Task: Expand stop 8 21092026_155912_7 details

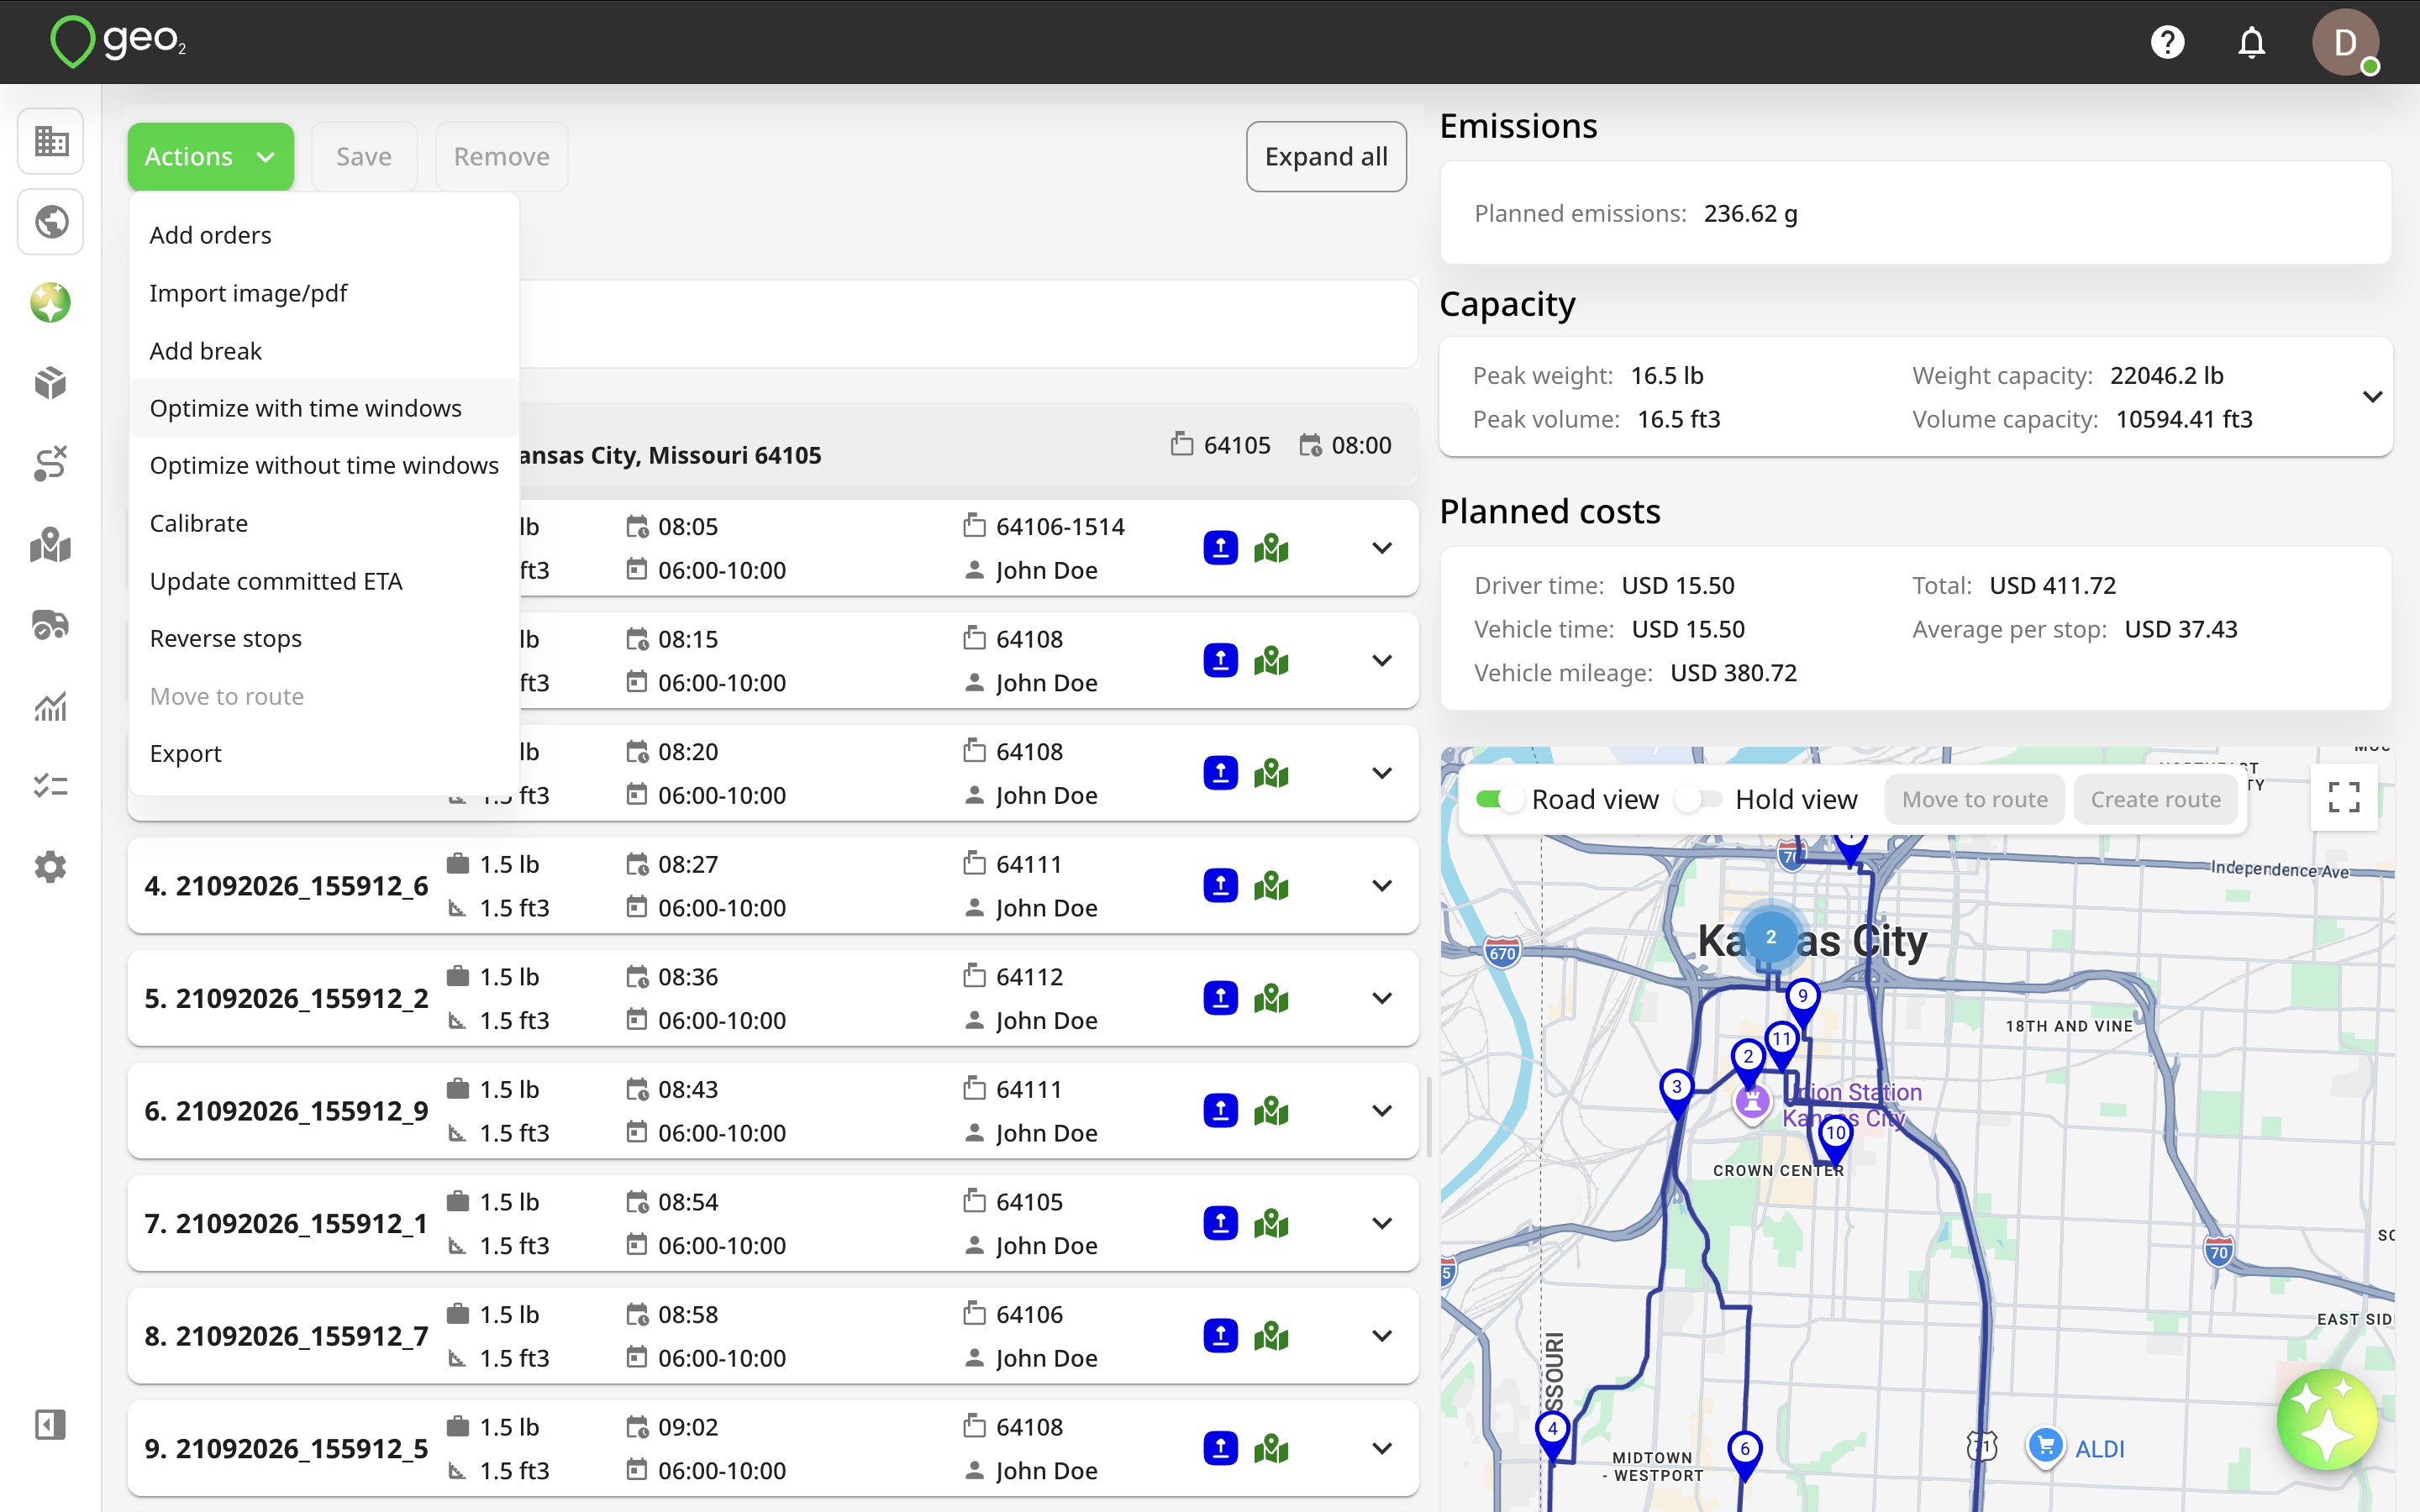Action: pos(1382,1336)
